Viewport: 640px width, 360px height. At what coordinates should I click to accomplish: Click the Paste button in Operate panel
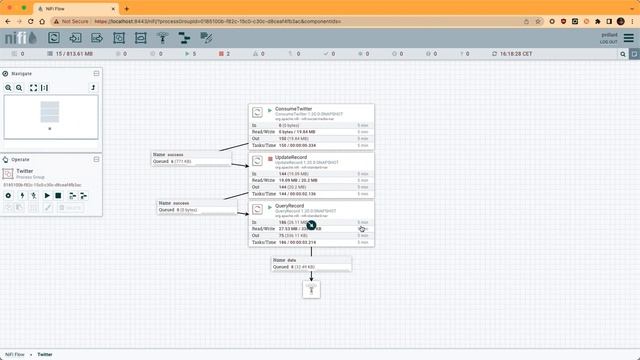(19, 208)
